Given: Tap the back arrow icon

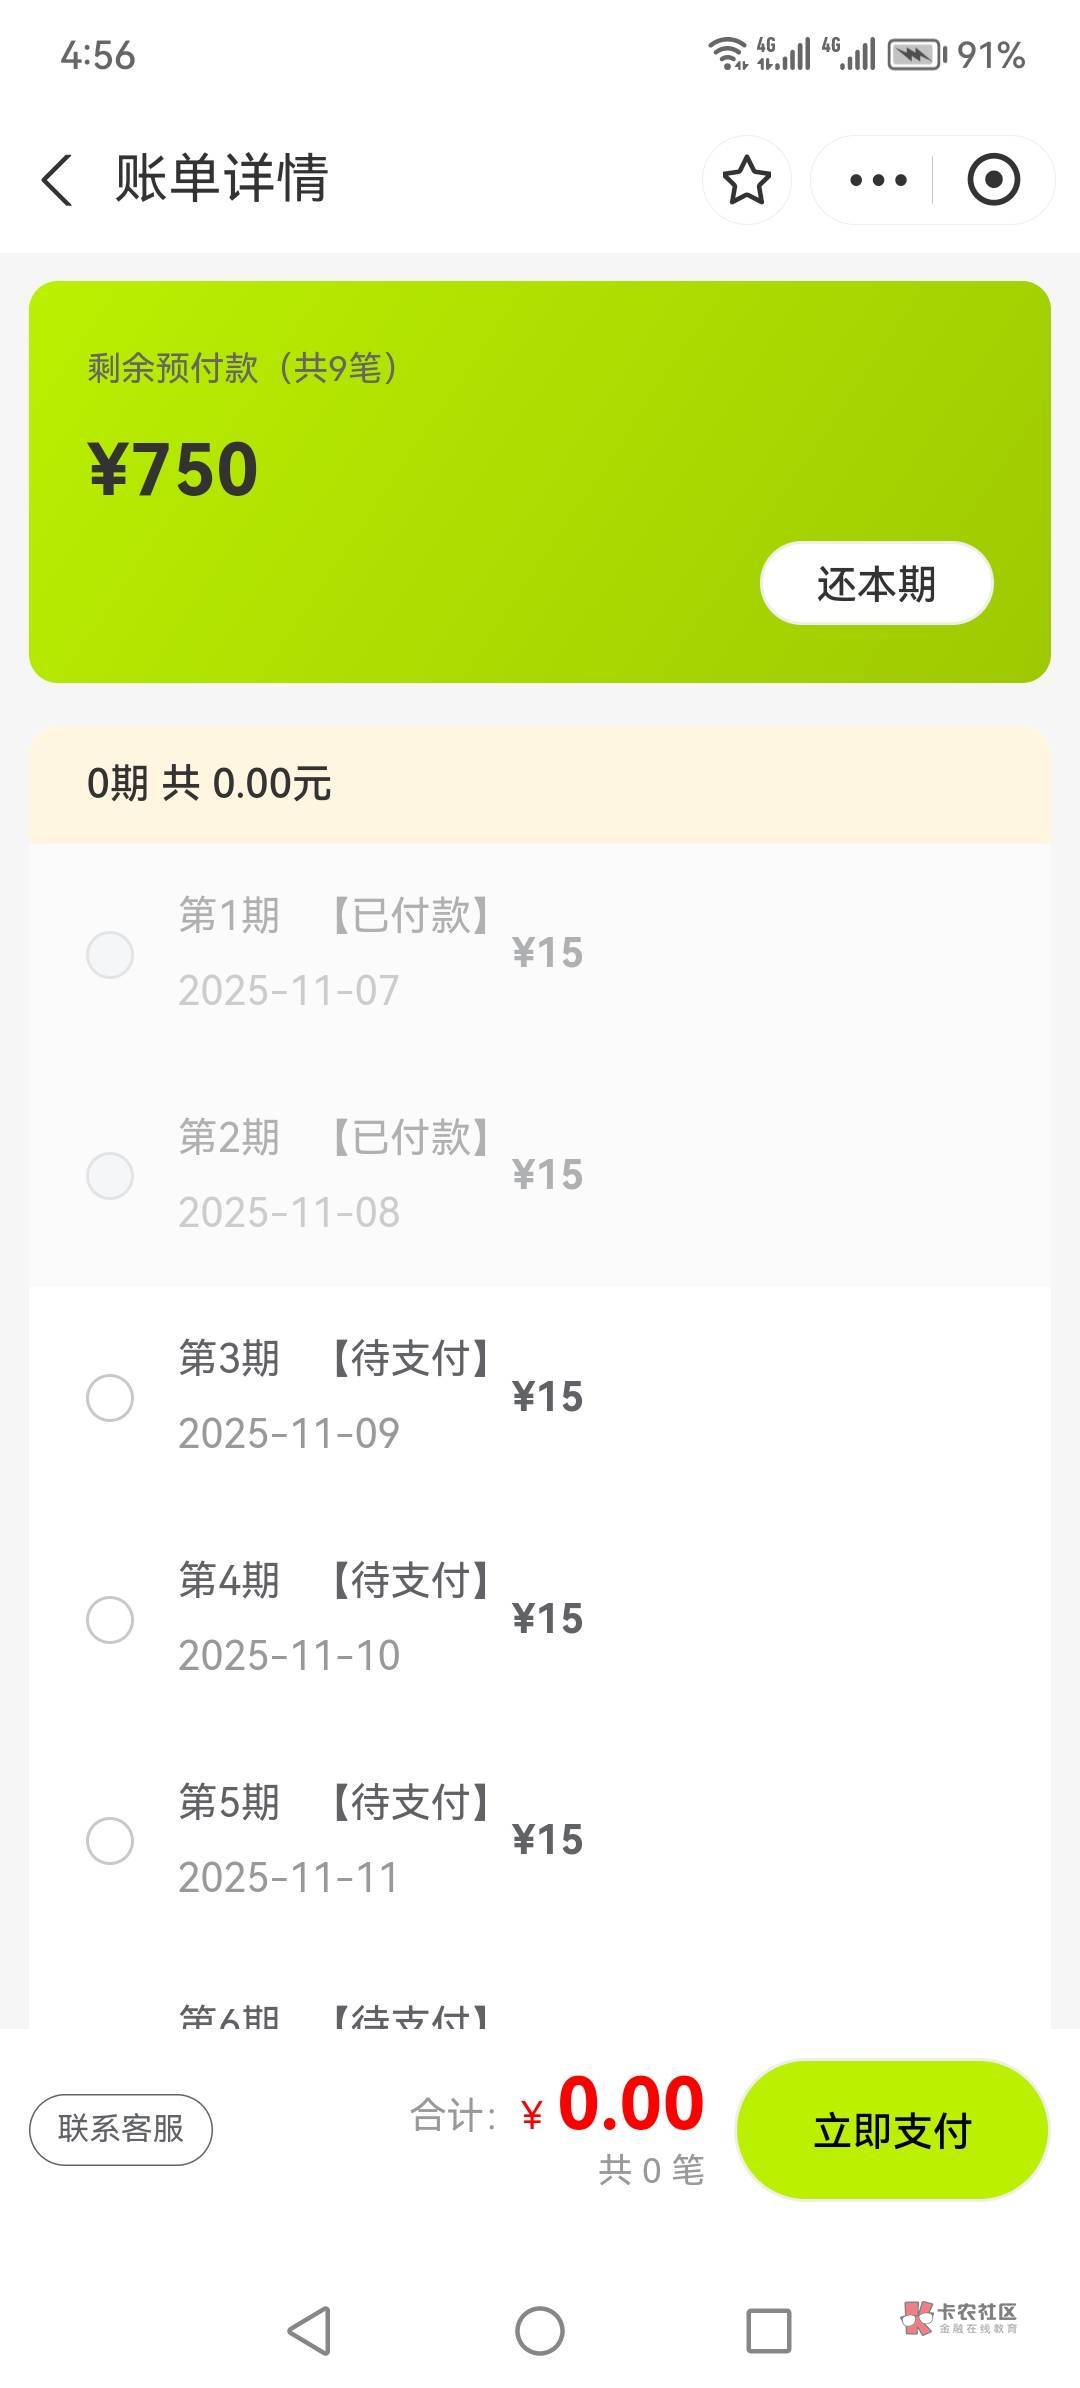Looking at the screenshot, I should pos(57,181).
